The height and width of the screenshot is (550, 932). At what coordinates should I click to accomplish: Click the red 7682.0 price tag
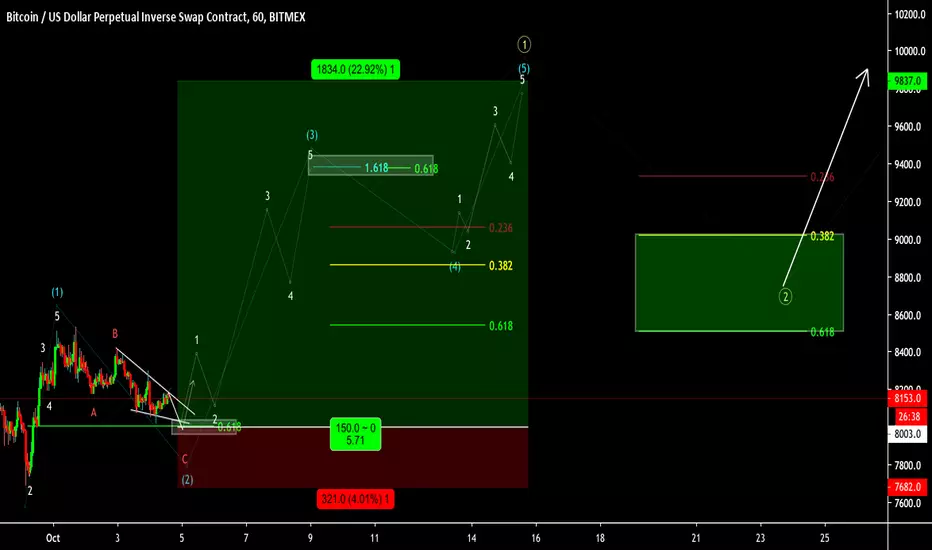[907, 487]
